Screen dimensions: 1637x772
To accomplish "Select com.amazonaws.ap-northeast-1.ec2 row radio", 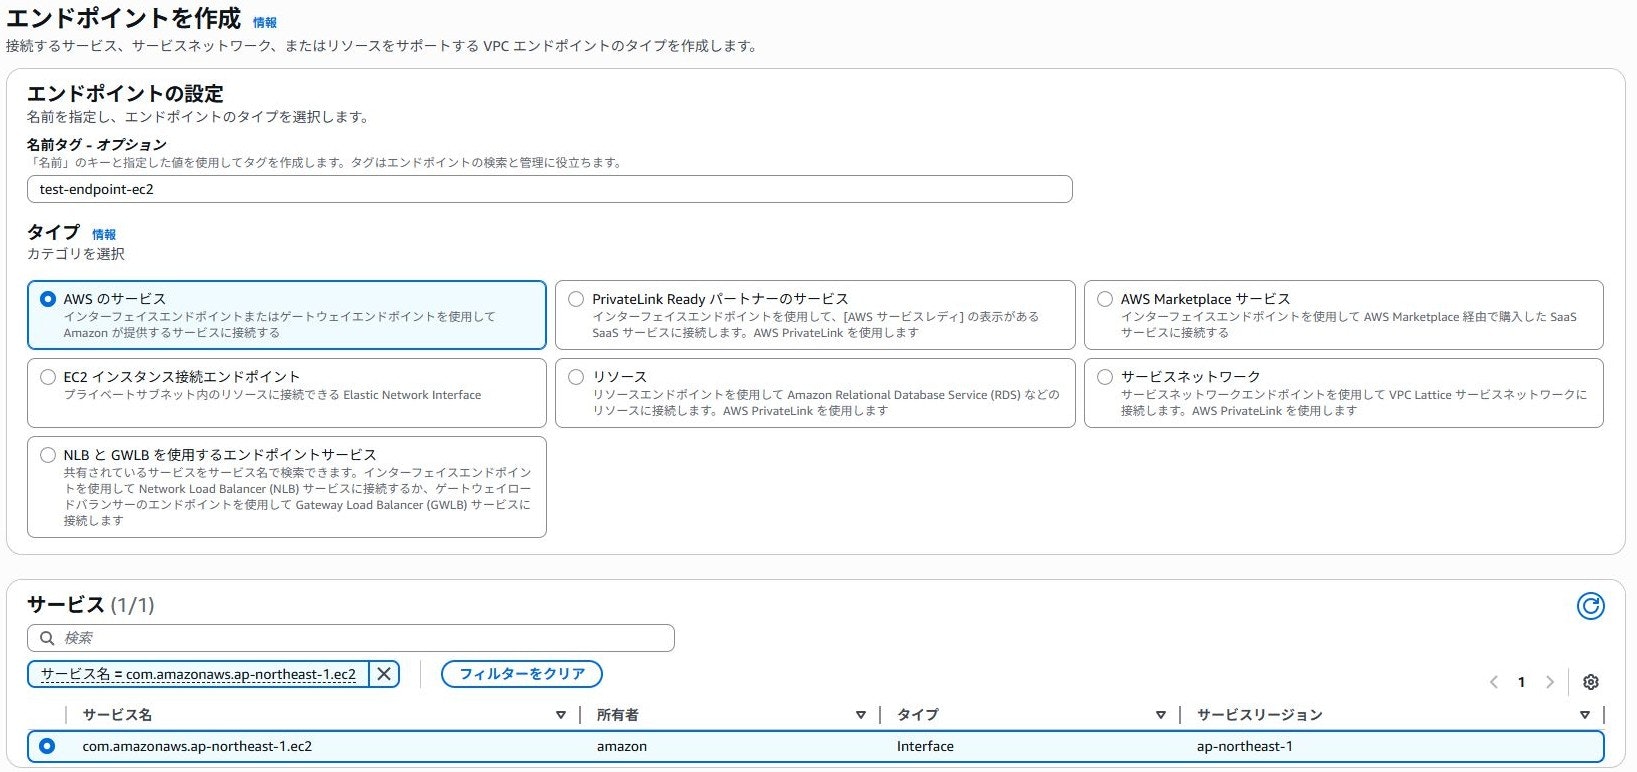I will [47, 746].
